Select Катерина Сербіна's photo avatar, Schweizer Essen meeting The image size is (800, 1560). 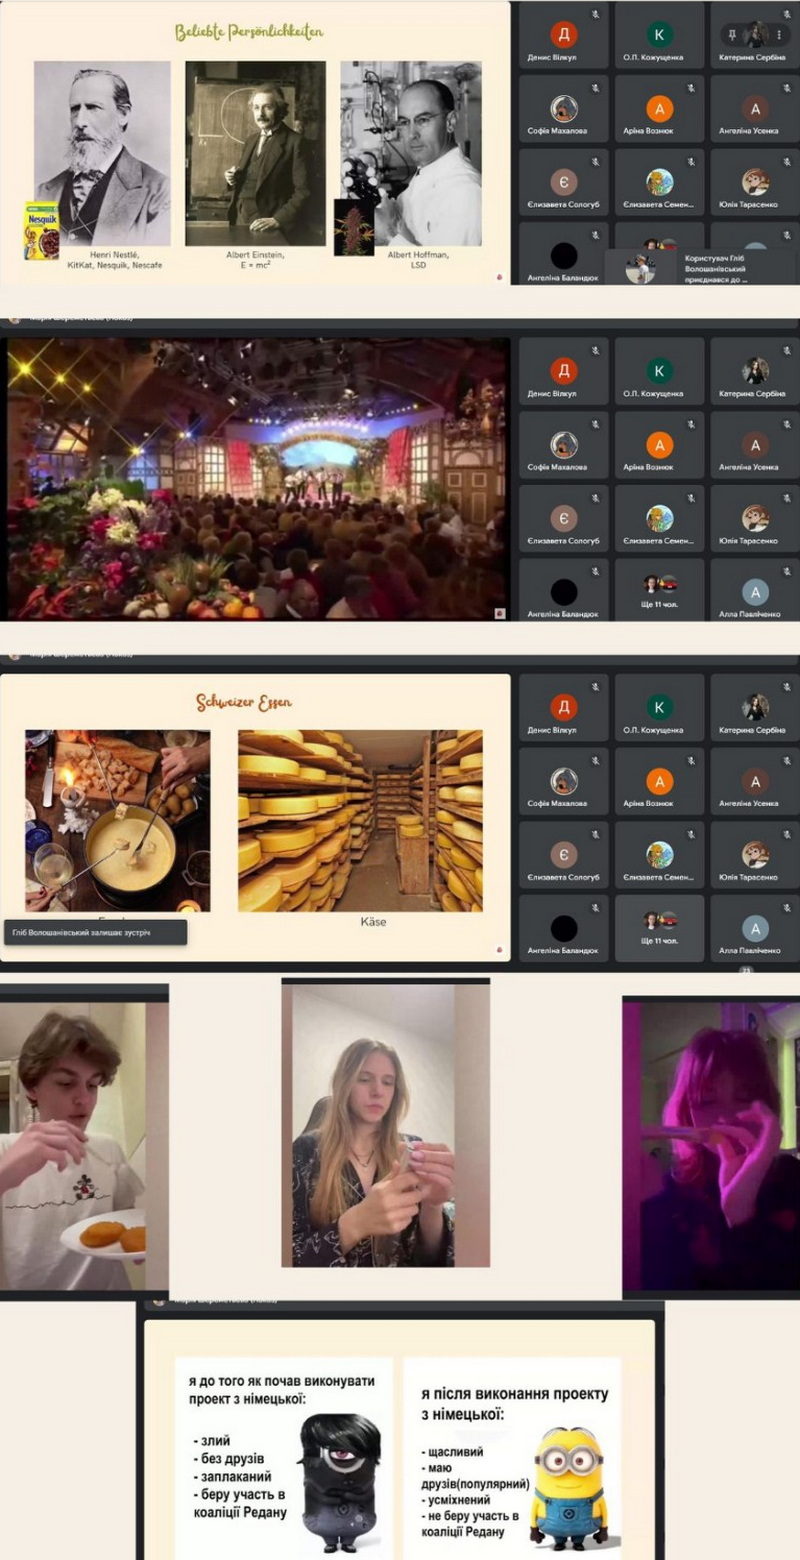tap(755, 707)
